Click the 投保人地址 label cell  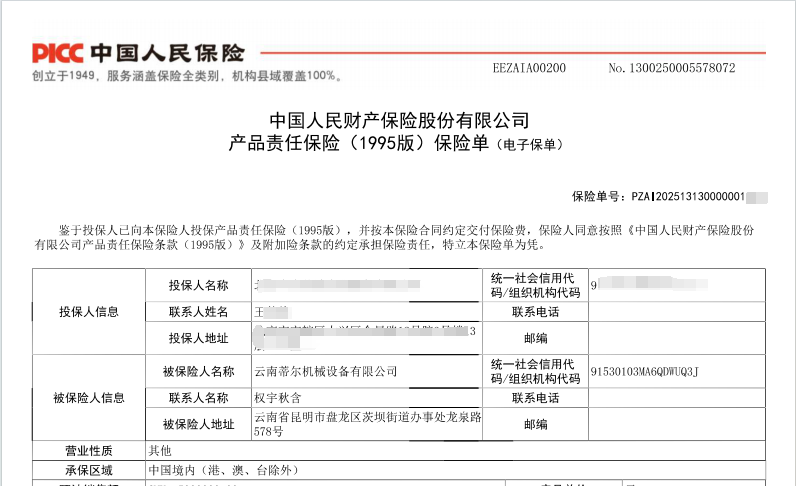pos(198,338)
